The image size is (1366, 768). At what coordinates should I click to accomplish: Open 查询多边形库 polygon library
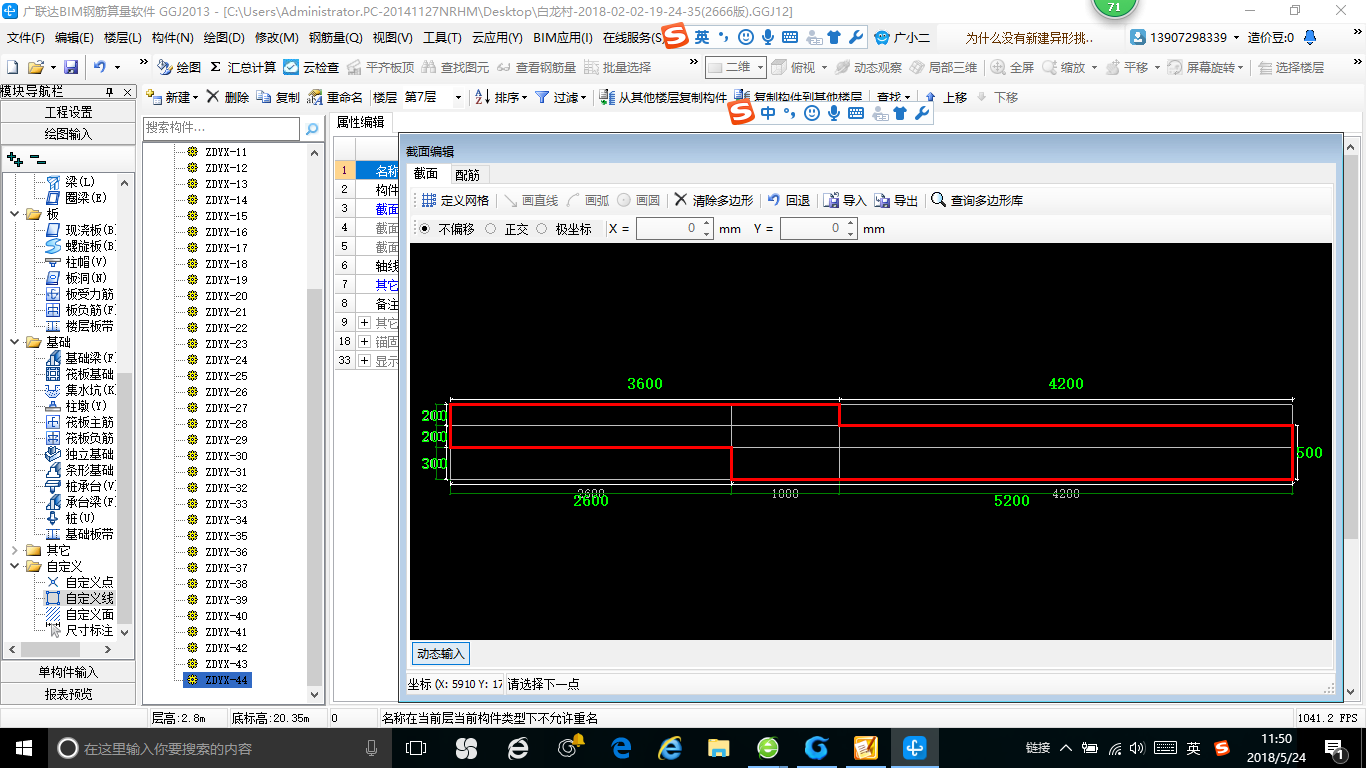coord(977,200)
